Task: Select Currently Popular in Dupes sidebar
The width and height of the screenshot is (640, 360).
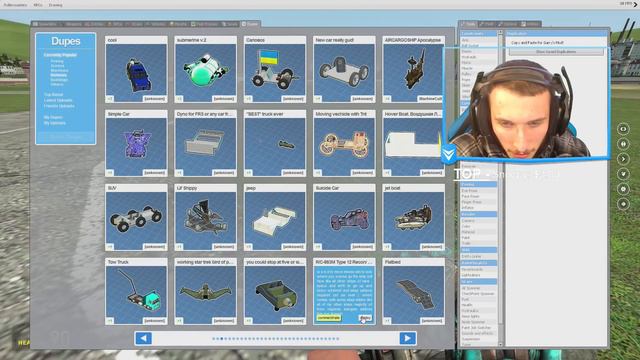Action: (x=60, y=55)
